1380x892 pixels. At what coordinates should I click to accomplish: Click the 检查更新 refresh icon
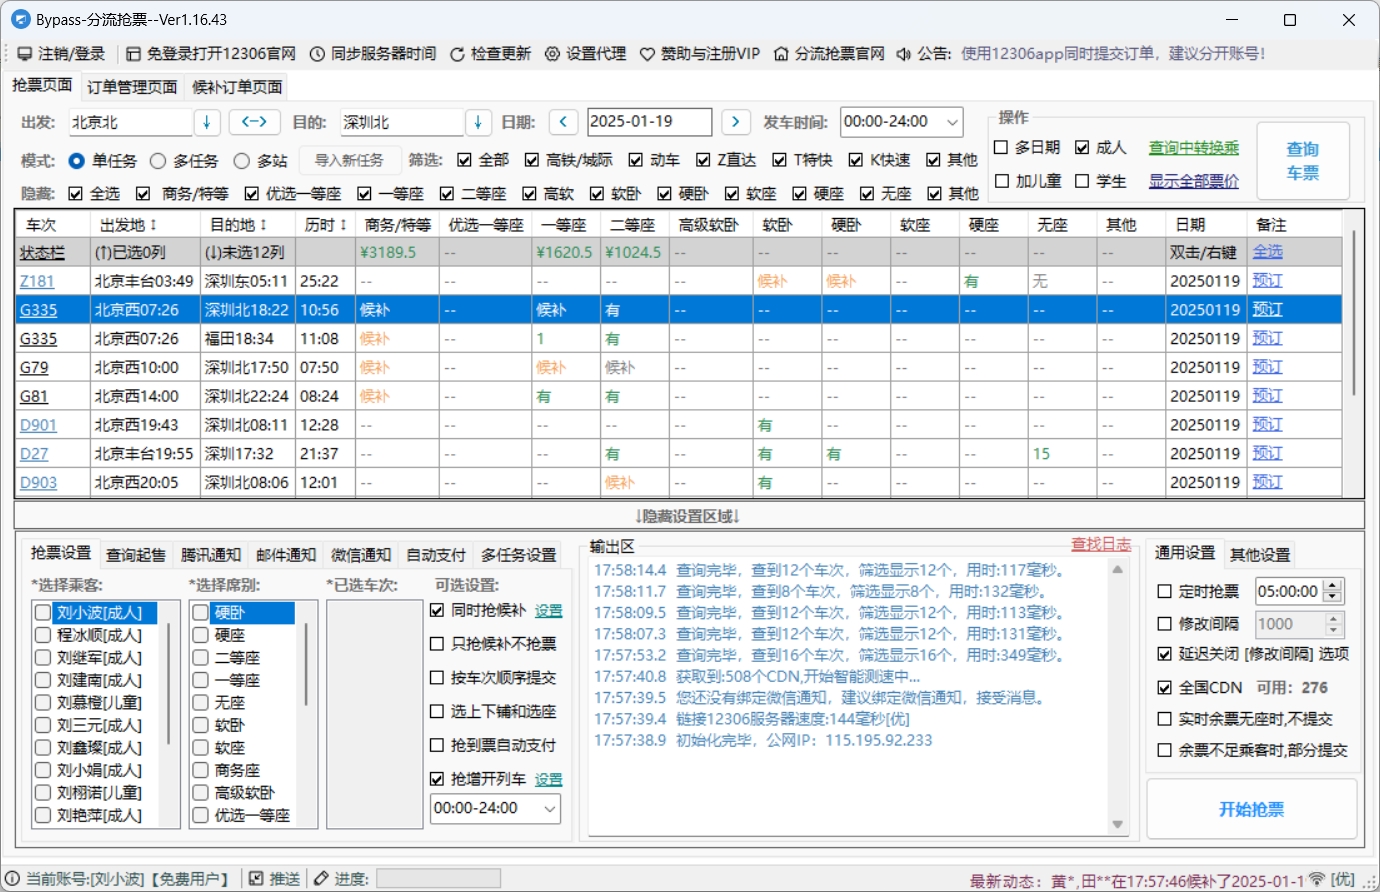[457, 54]
